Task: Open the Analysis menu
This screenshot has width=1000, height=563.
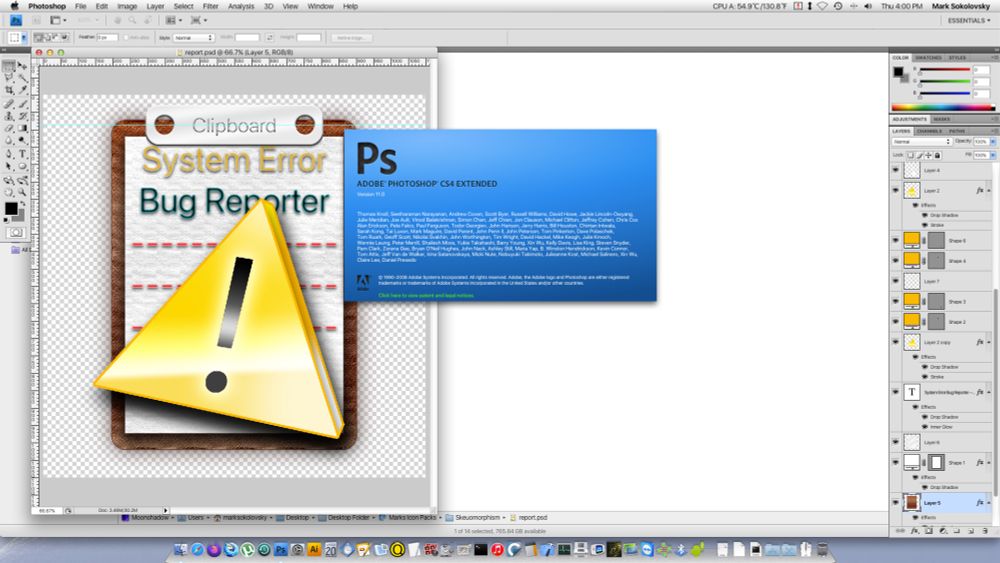Action: (x=241, y=6)
